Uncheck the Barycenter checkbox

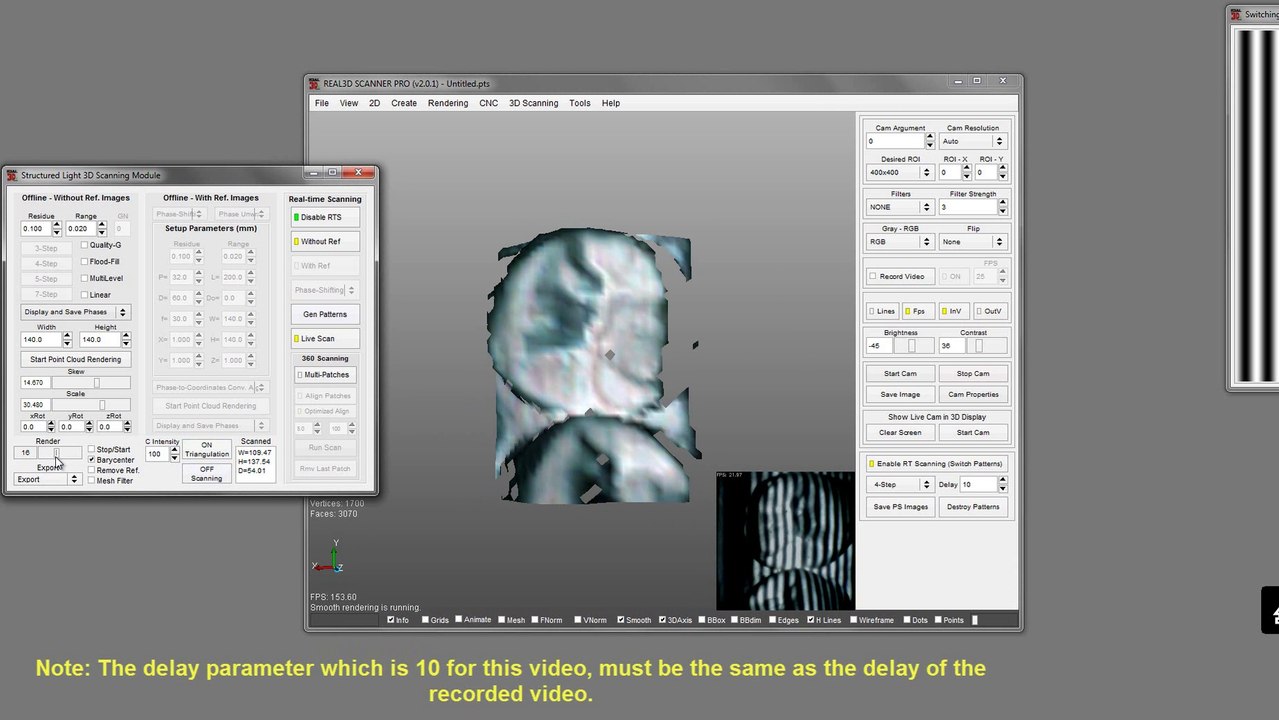92,460
